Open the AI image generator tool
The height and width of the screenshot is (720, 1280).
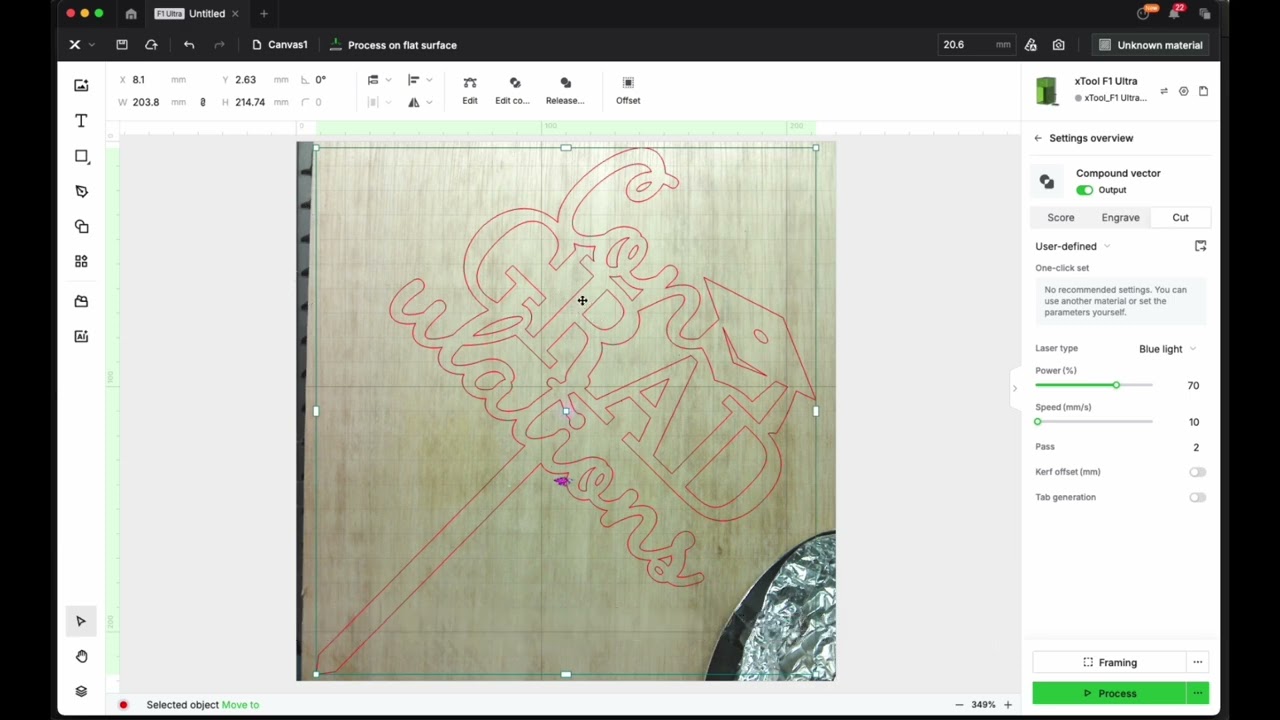81,336
